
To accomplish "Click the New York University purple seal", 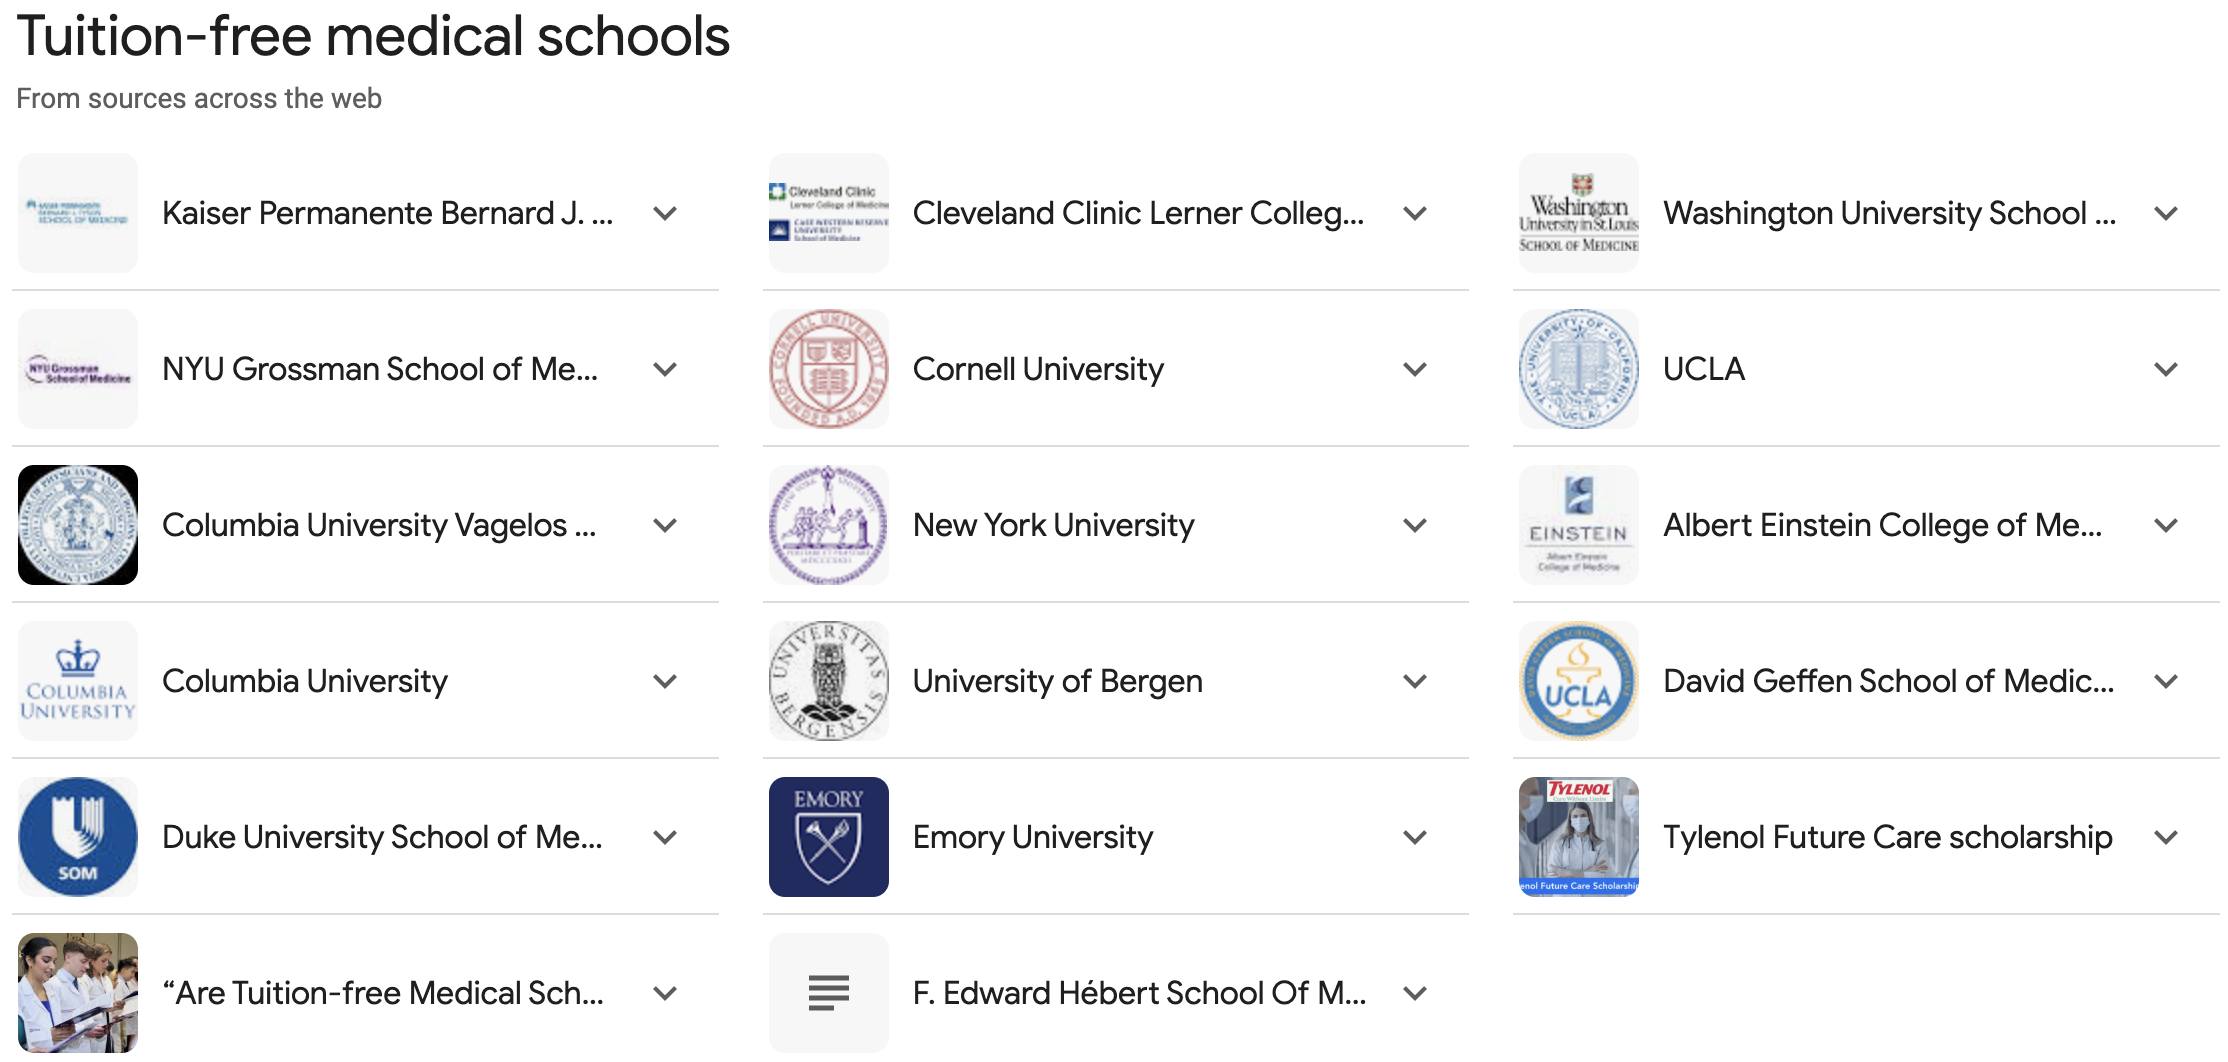I will pyautogui.click(x=828, y=525).
